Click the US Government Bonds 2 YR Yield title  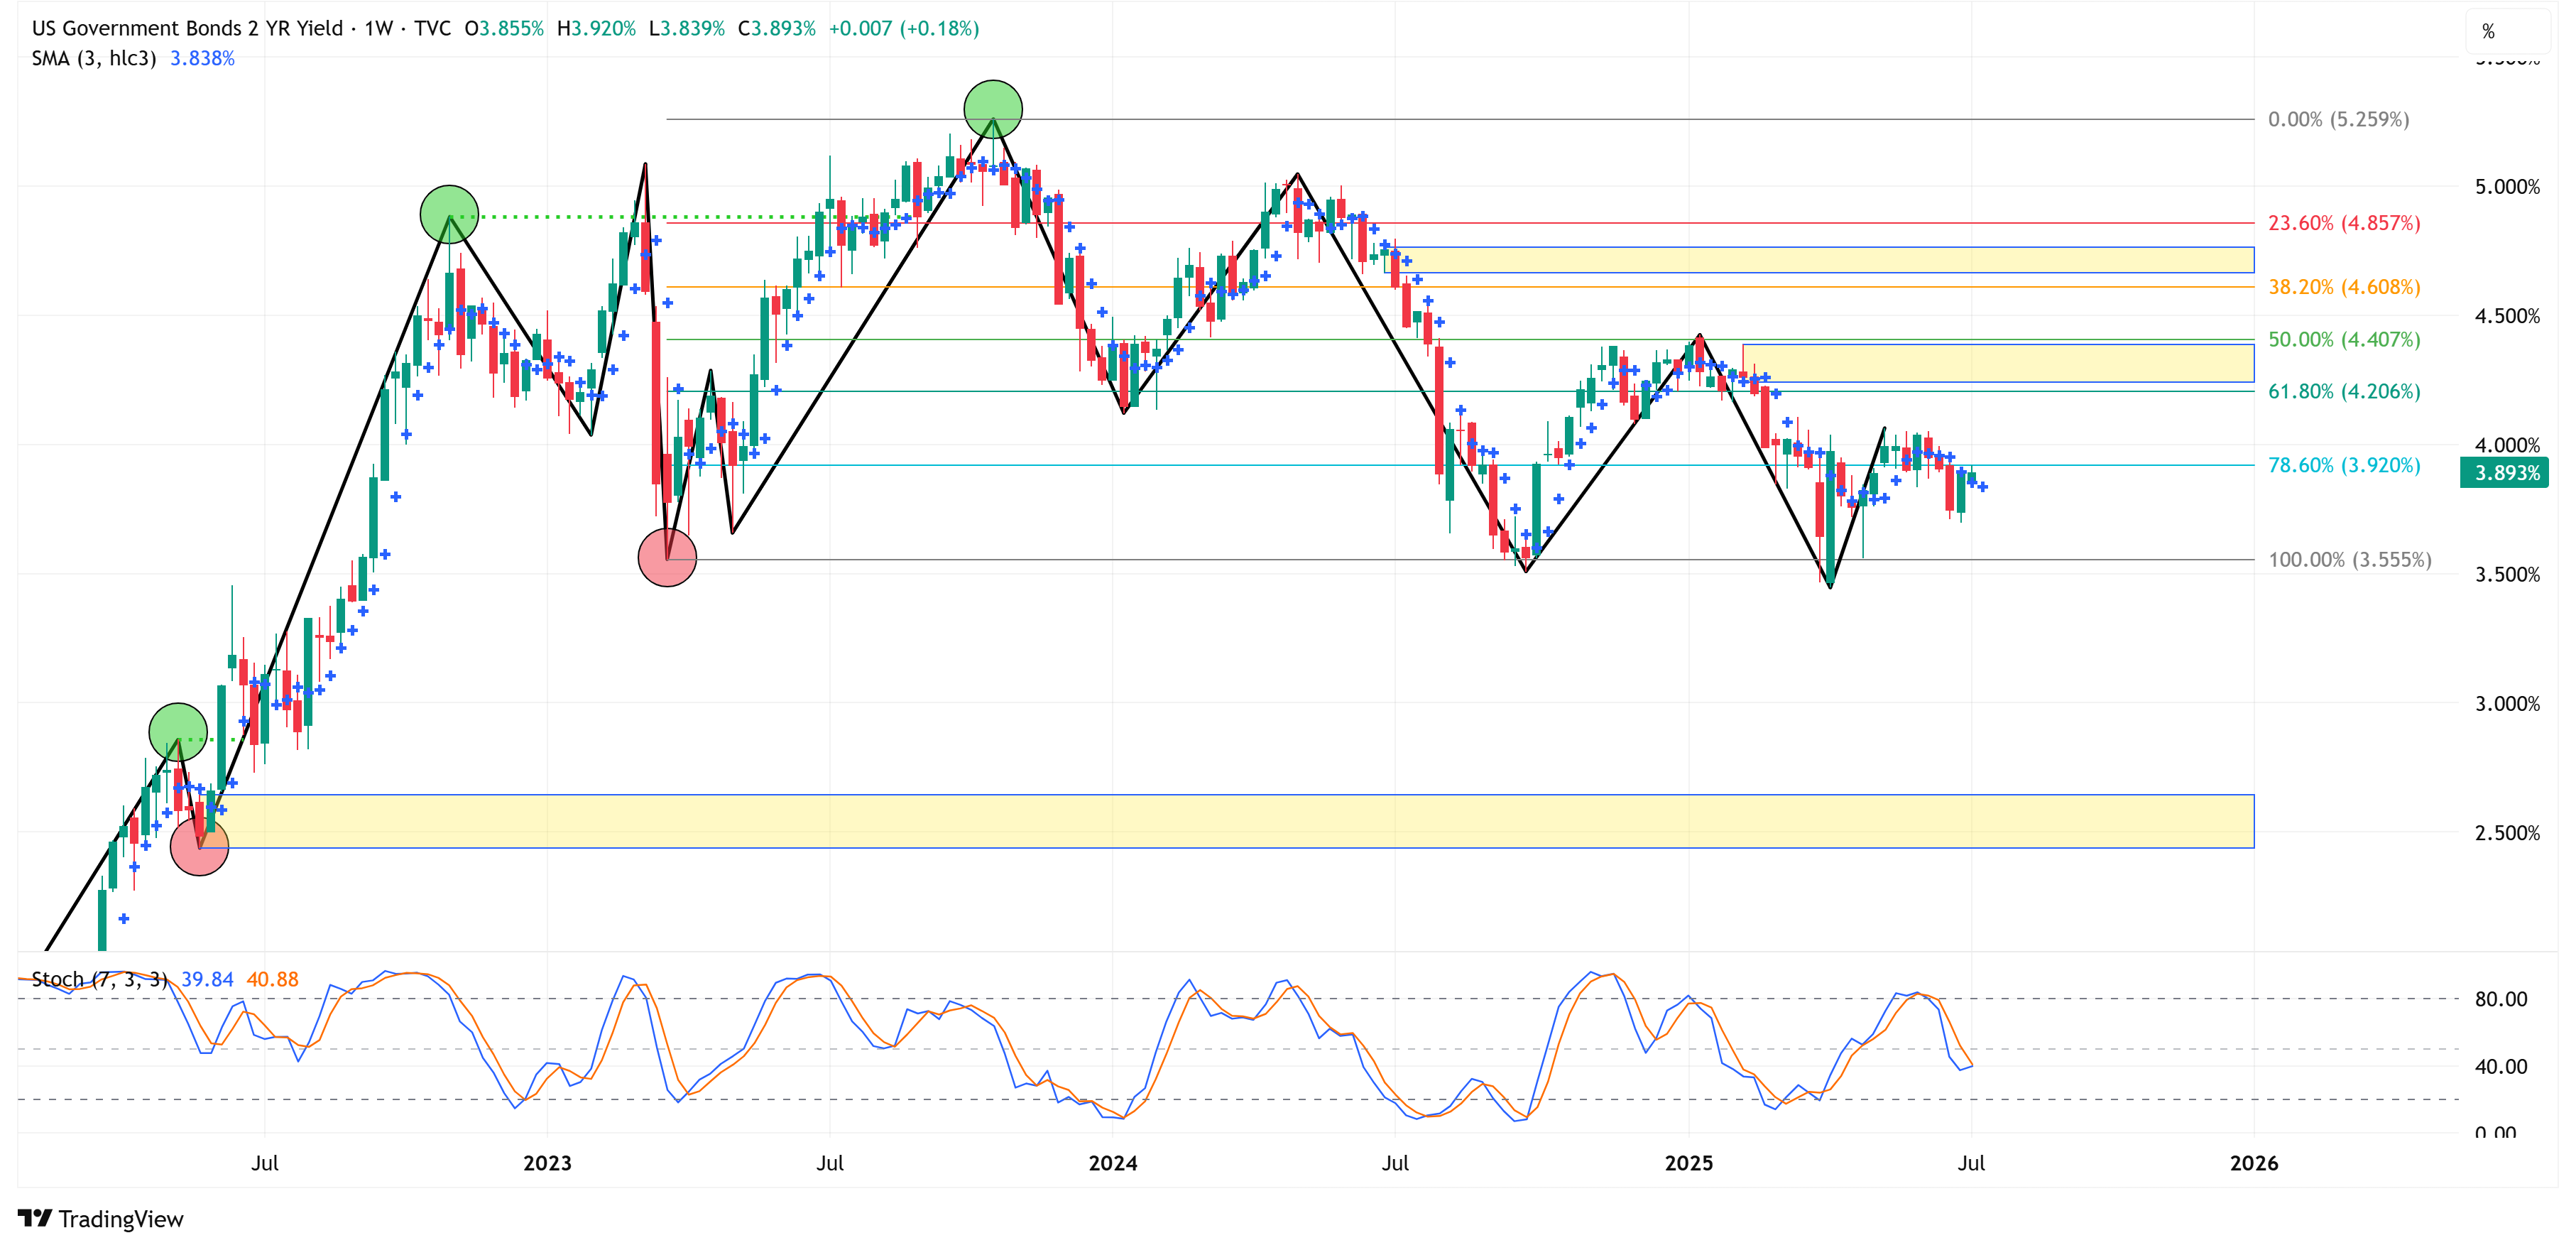coord(187,28)
